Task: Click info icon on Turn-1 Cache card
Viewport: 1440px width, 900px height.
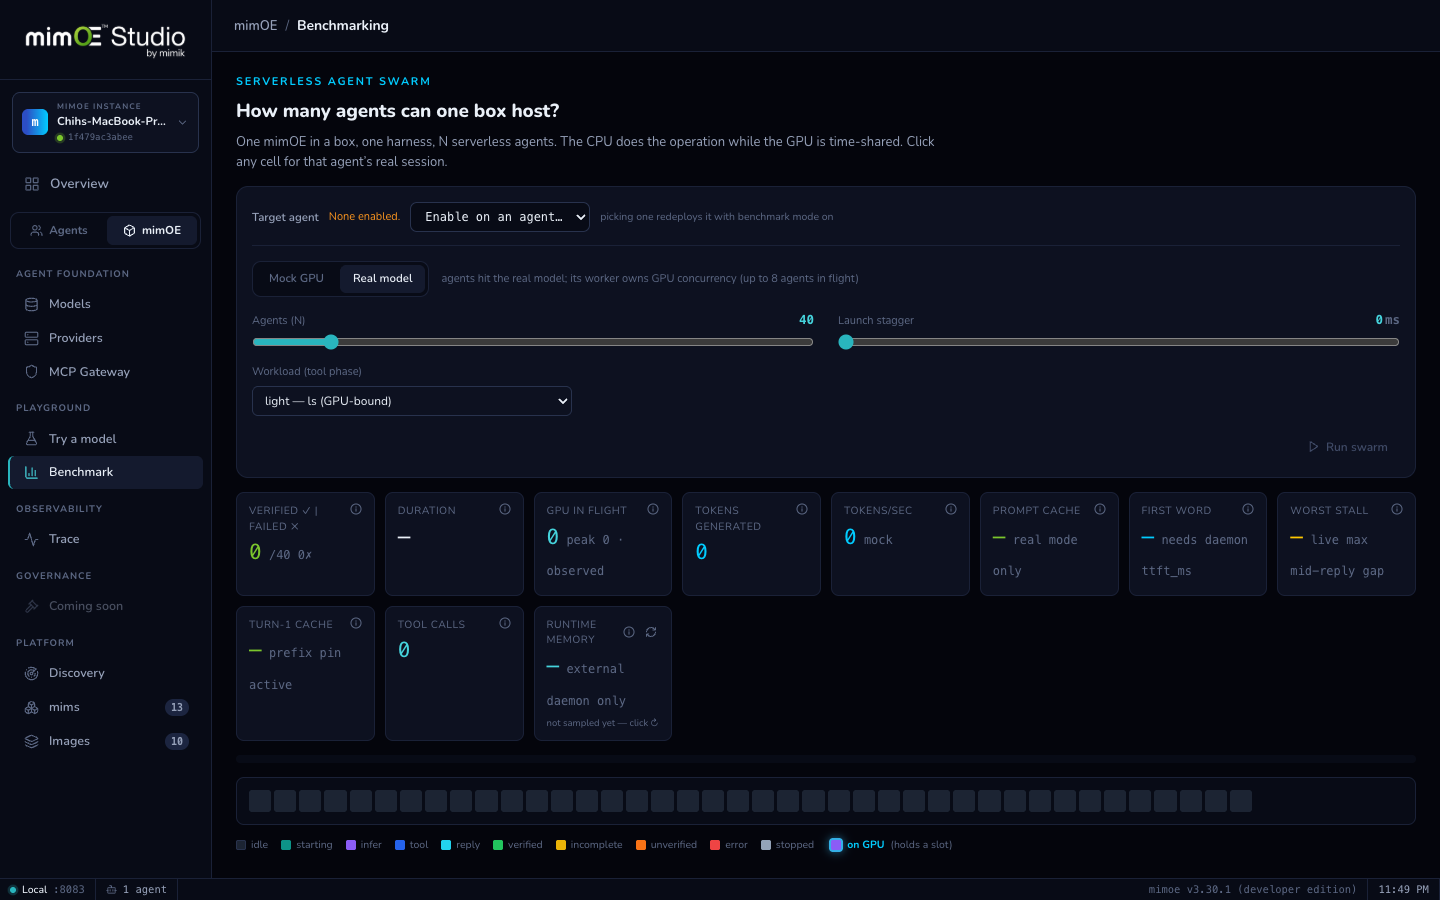Action: tap(356, 623)
